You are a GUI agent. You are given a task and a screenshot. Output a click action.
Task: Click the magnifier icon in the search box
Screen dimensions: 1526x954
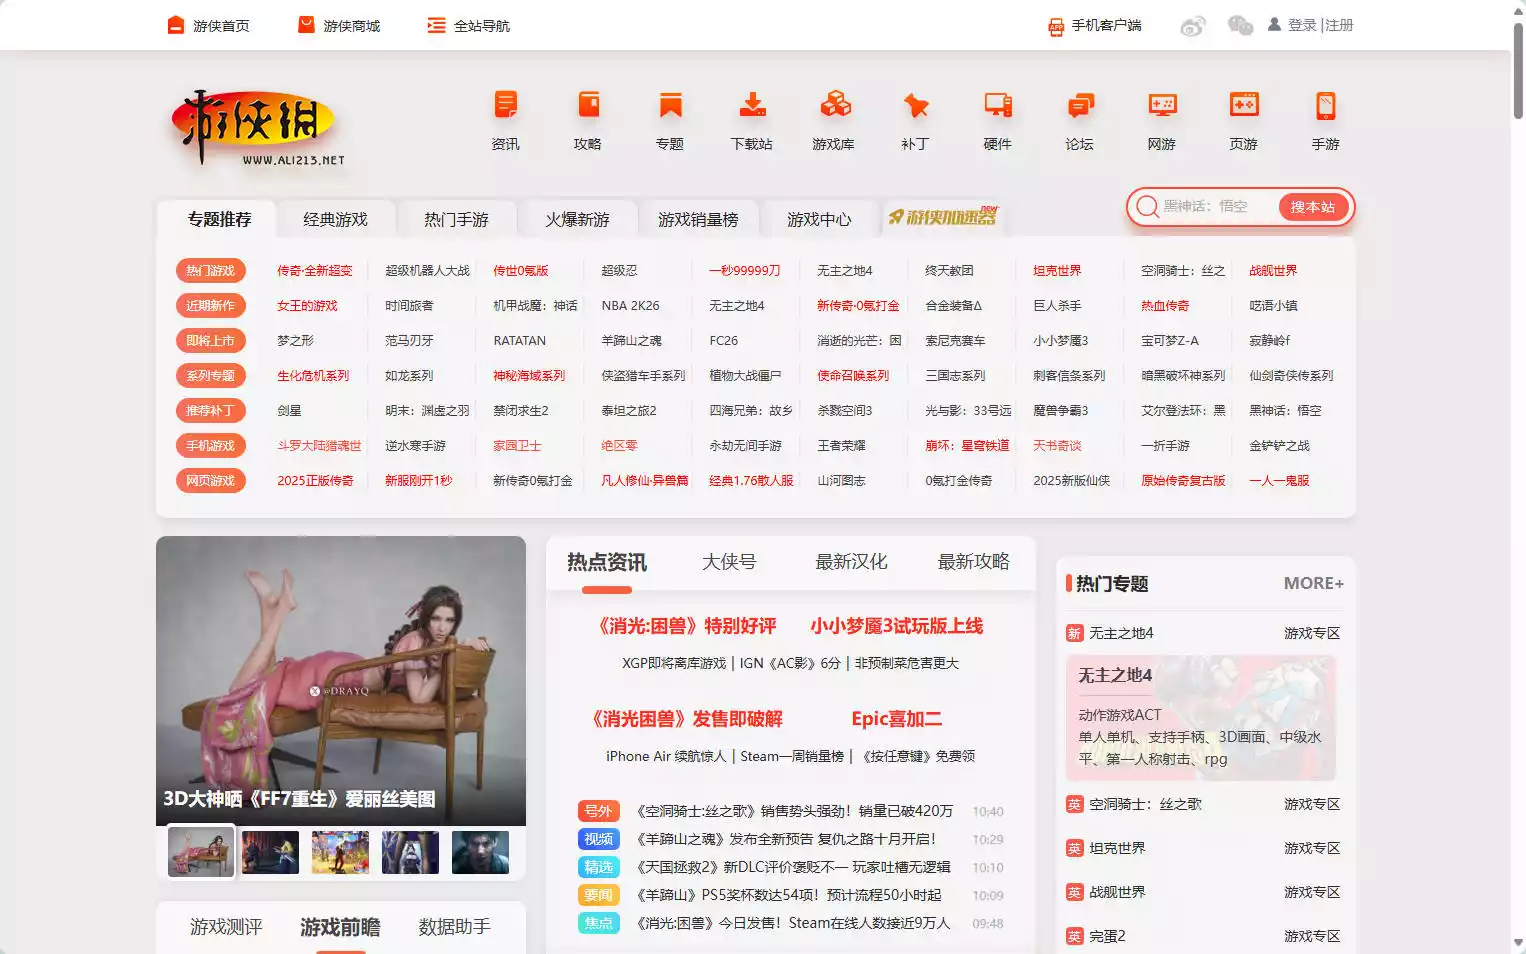(x=1147, y=206)
